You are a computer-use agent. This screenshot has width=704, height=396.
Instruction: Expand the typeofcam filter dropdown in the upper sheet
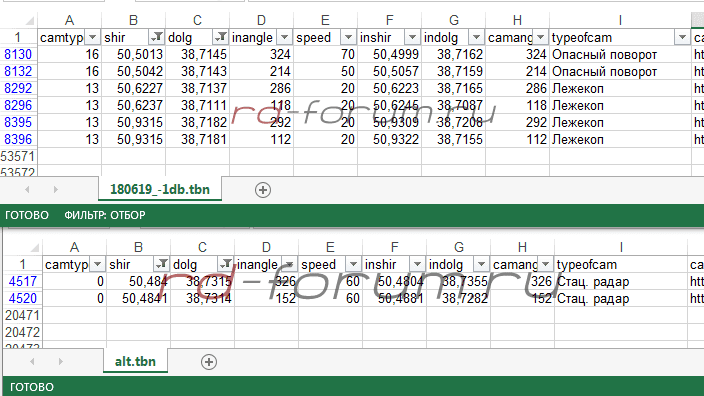(x=682, y=37)
